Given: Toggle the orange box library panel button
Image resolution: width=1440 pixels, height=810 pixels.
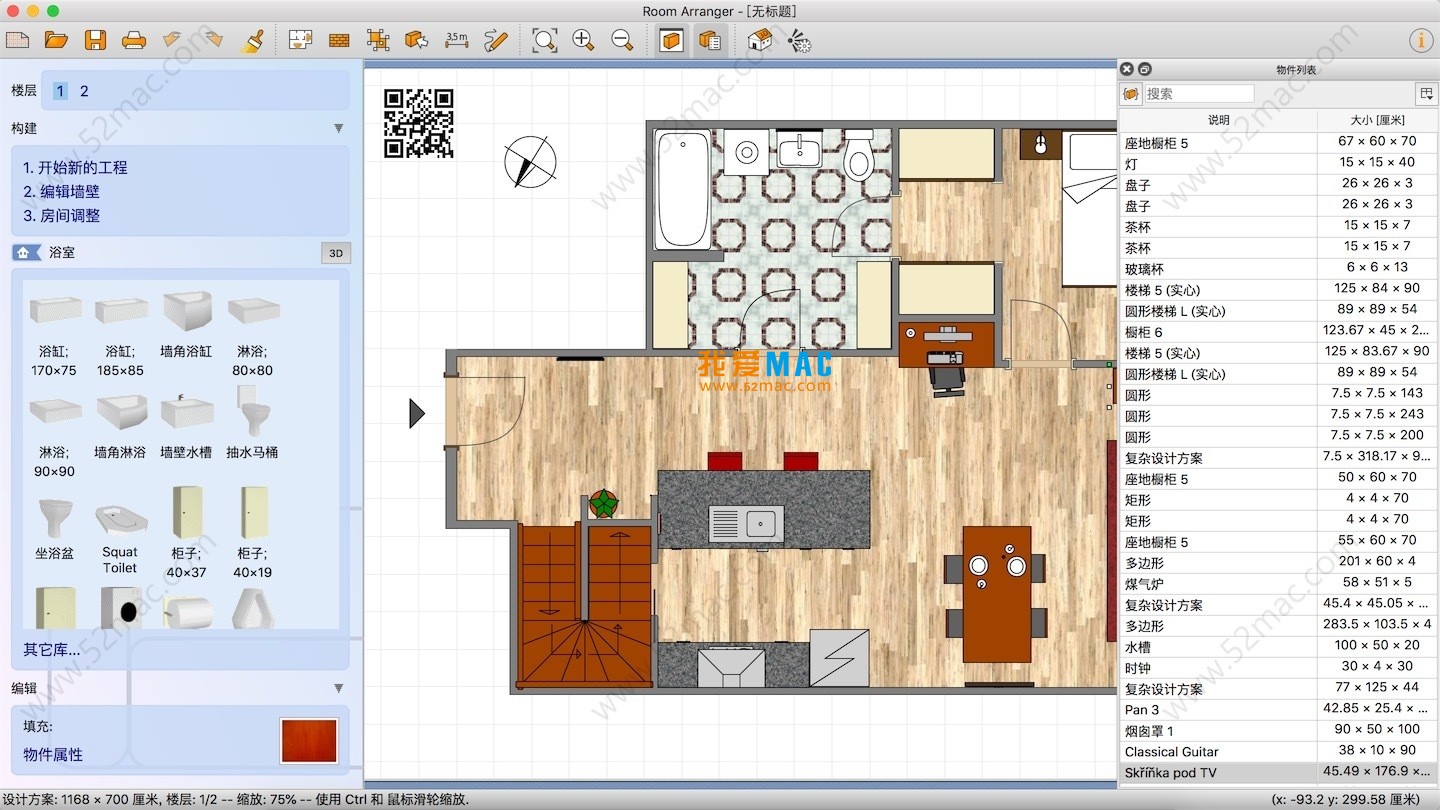Looking at the screenshot, I should pos(671,40).
